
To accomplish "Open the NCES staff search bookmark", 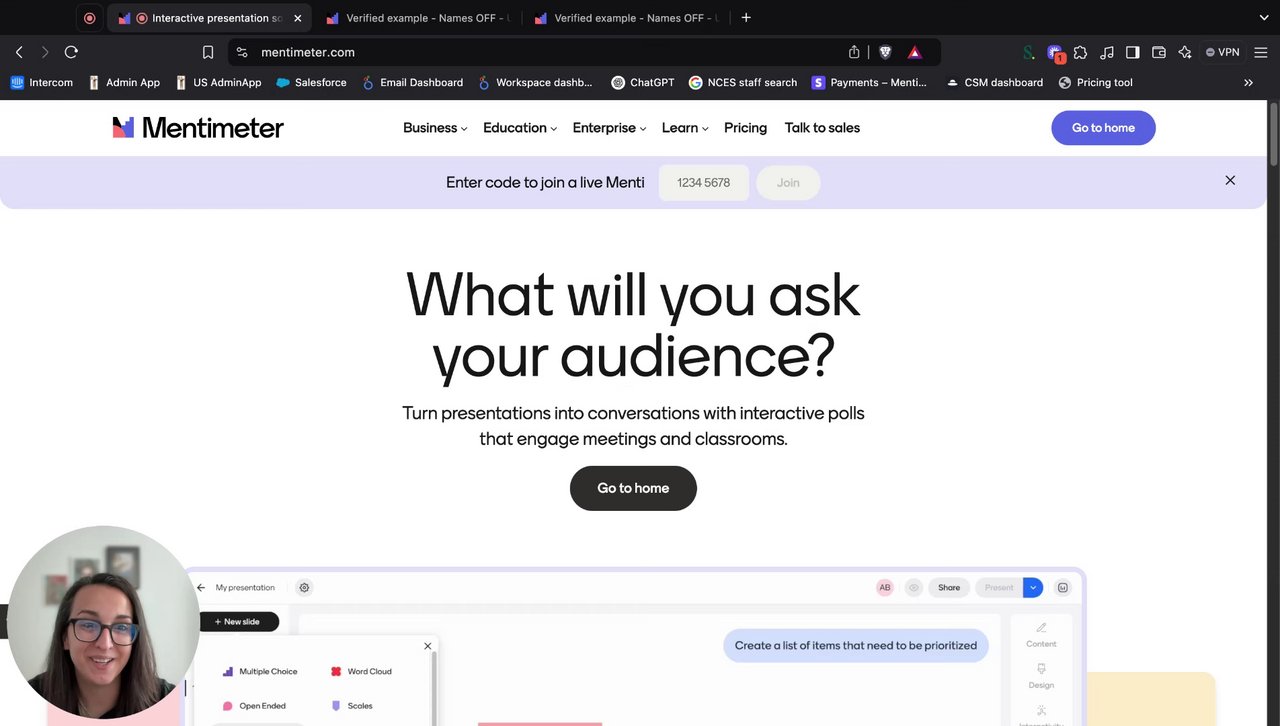I will [743, 83].
